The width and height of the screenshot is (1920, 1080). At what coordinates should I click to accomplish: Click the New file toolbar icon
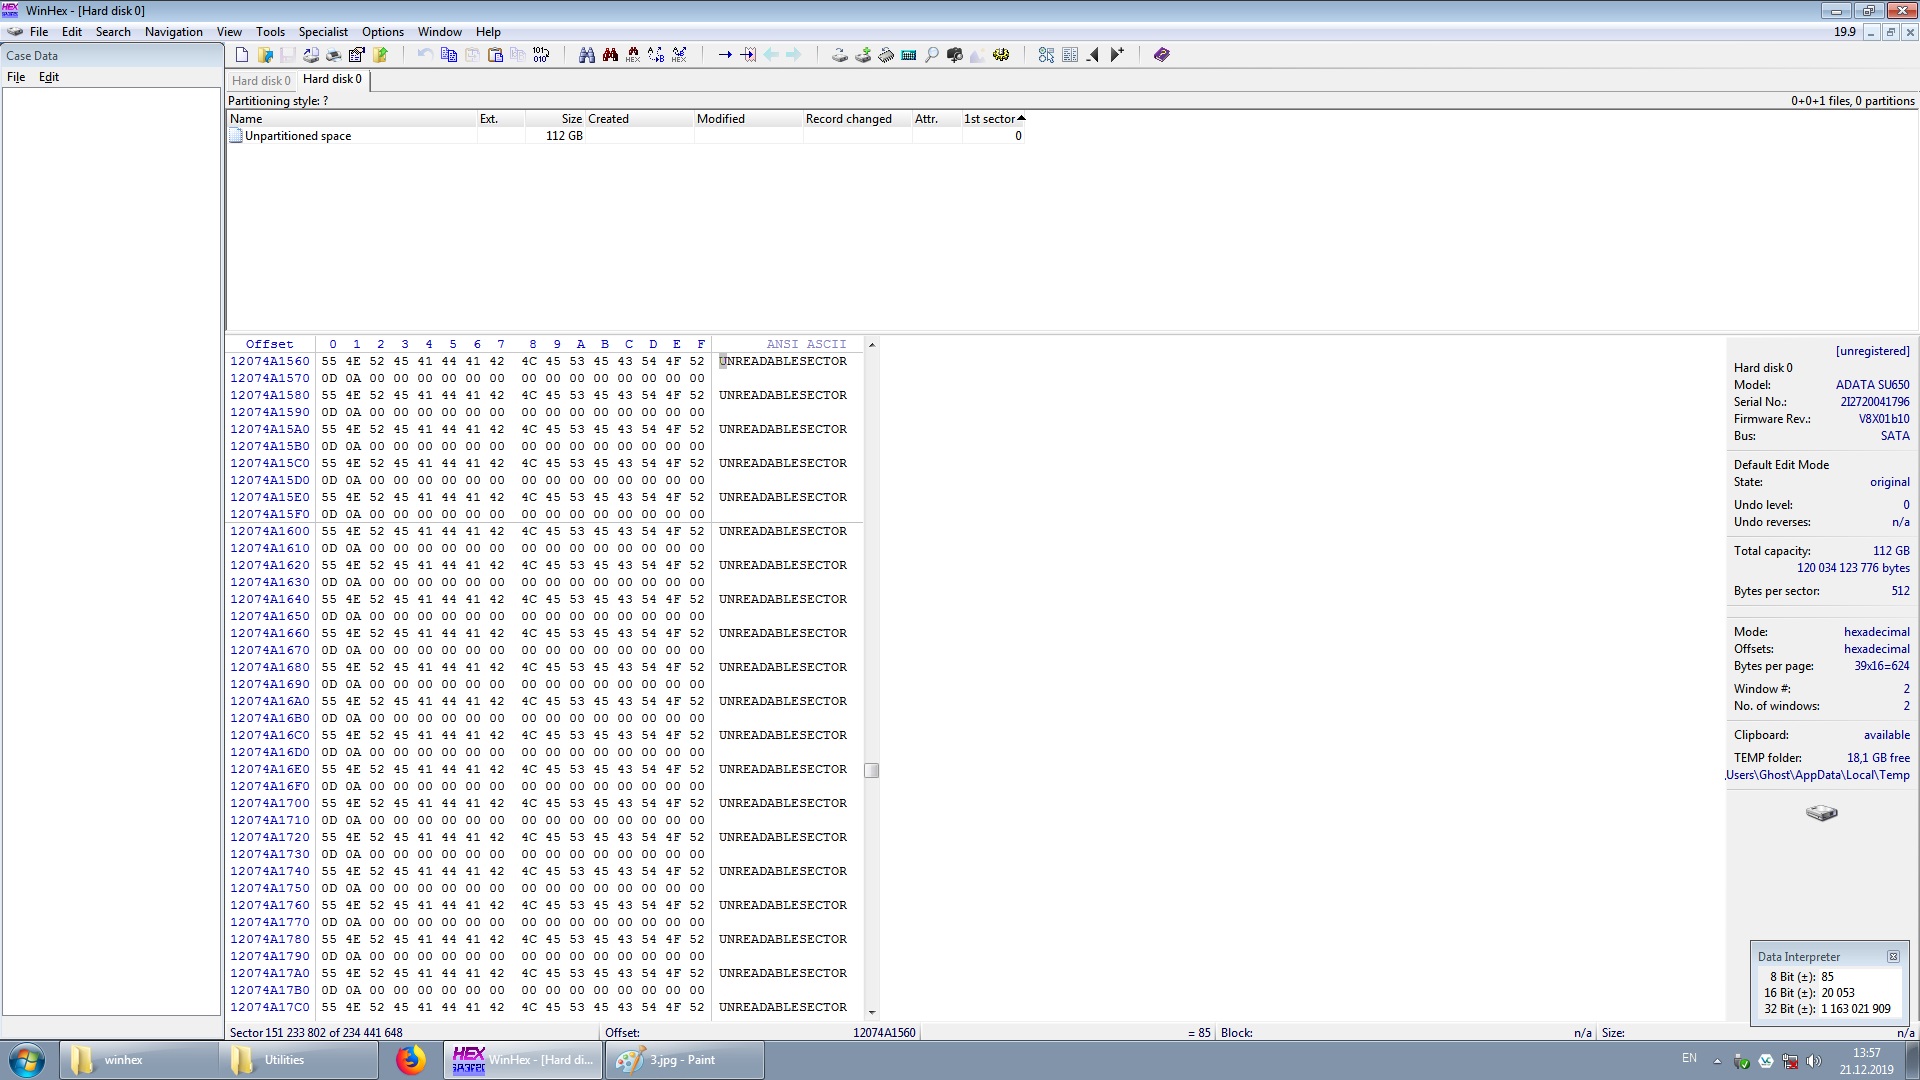242,55
